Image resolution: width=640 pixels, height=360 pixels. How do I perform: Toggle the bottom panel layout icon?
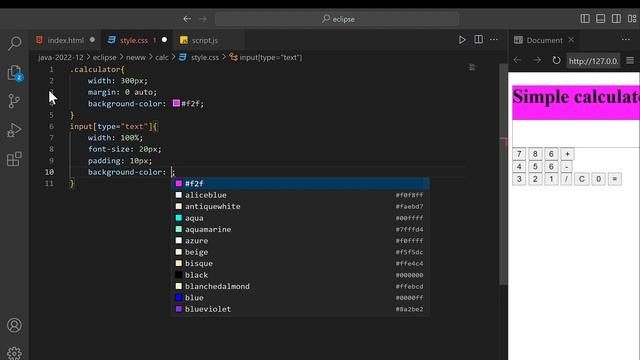[x=600, y=19]
